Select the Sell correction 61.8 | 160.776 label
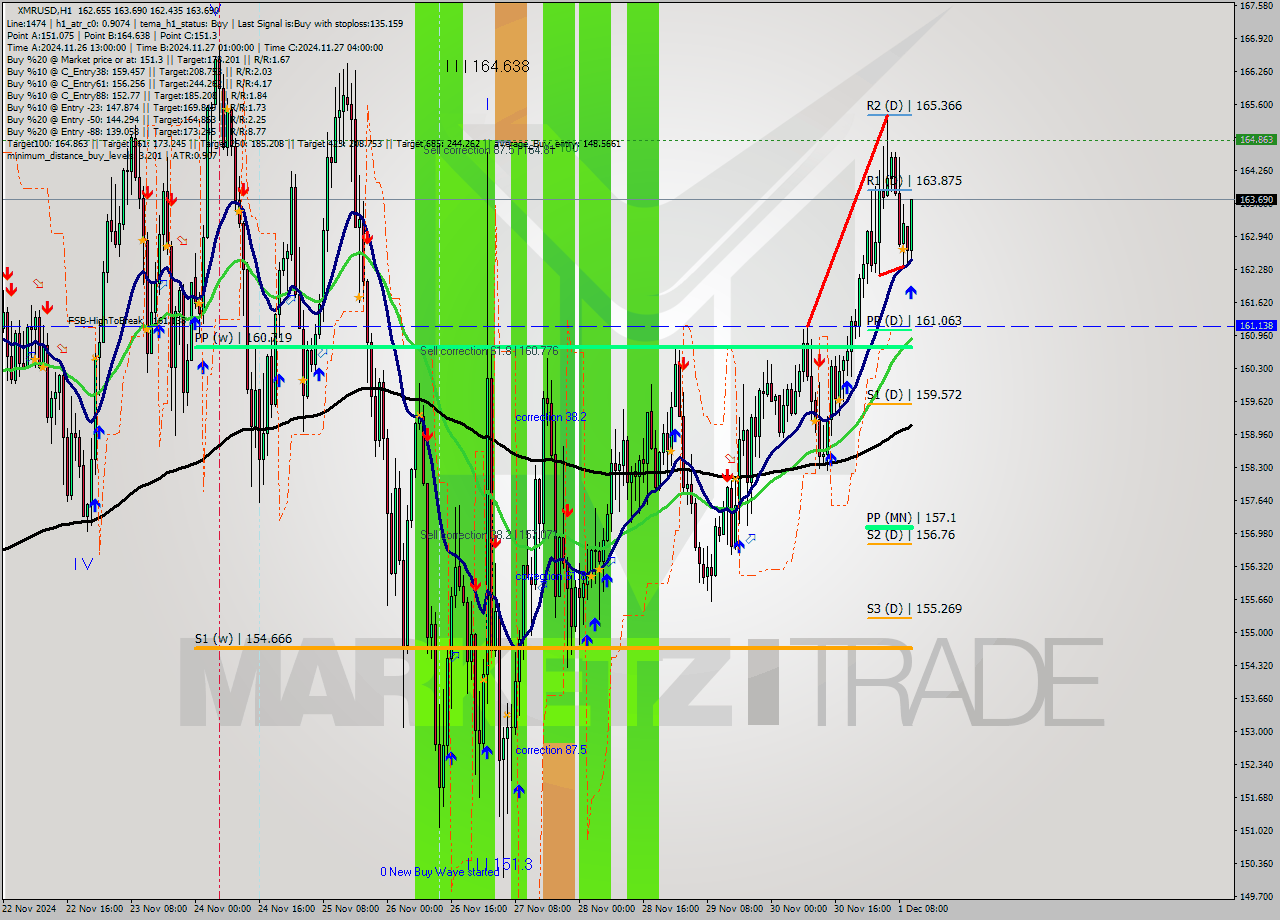This screenshot has width=1280, height=920. pyautogui.click(x=489, y=351)
